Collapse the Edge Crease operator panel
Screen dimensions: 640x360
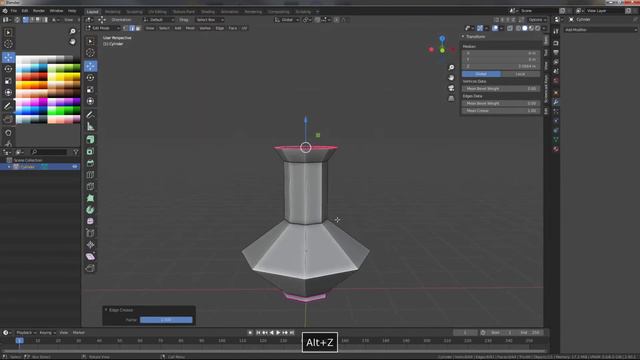pos(106,310)
